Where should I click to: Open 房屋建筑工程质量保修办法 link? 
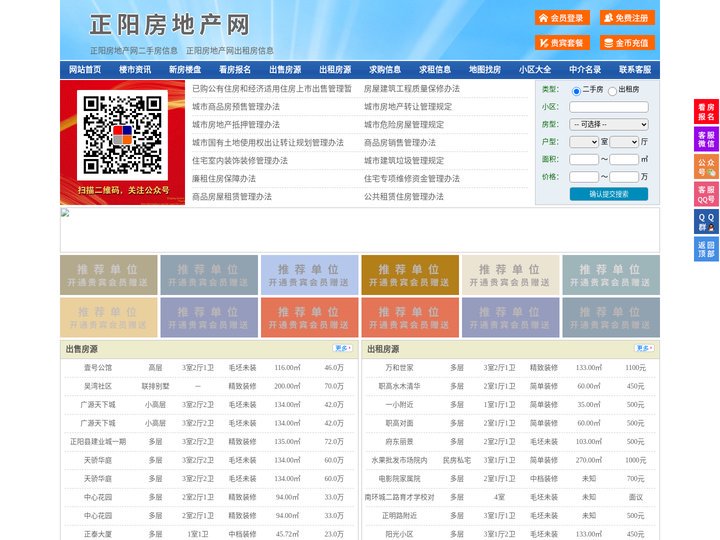point(412,89)
